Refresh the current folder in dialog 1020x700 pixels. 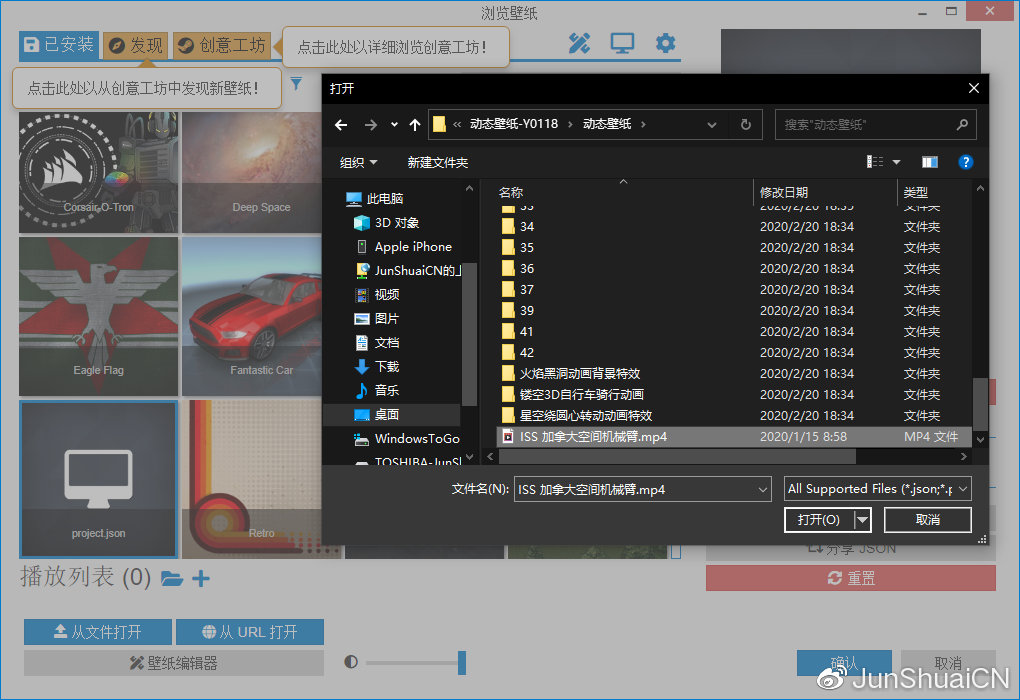coord(745,124)
